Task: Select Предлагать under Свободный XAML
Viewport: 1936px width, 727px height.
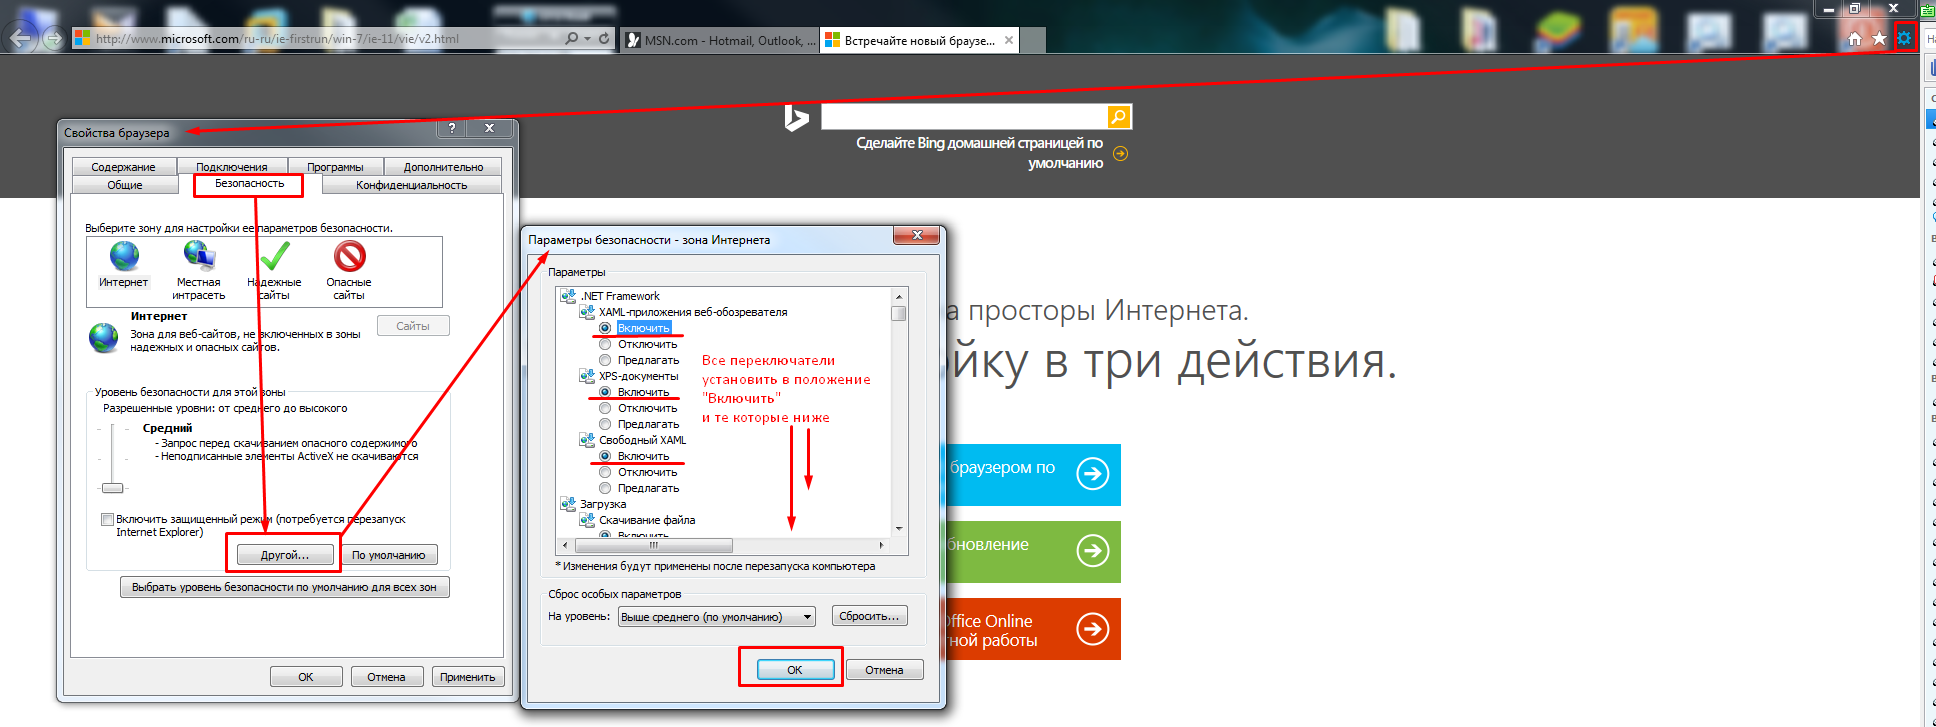Action: [605, 488]
